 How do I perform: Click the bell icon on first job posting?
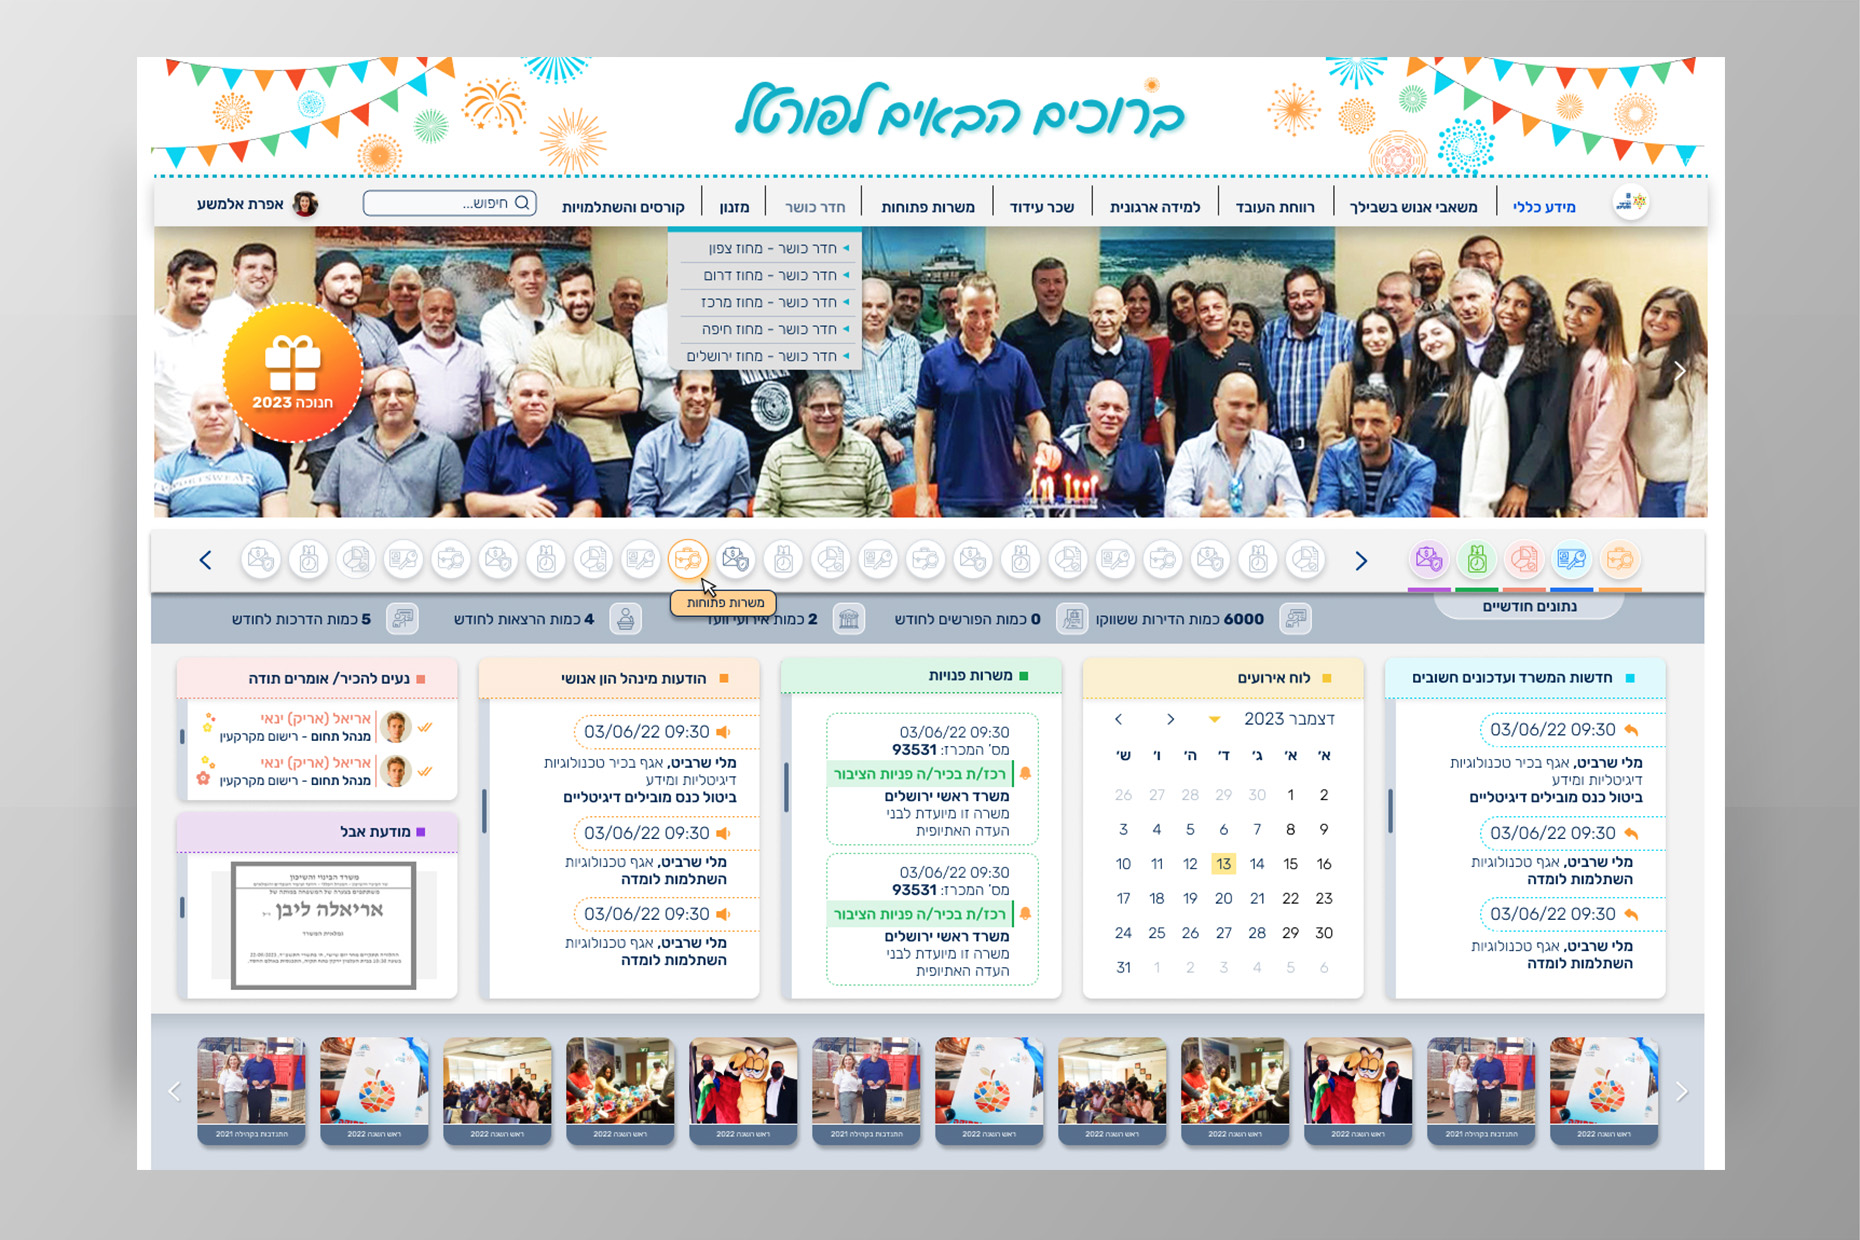tap(1025, 773)
